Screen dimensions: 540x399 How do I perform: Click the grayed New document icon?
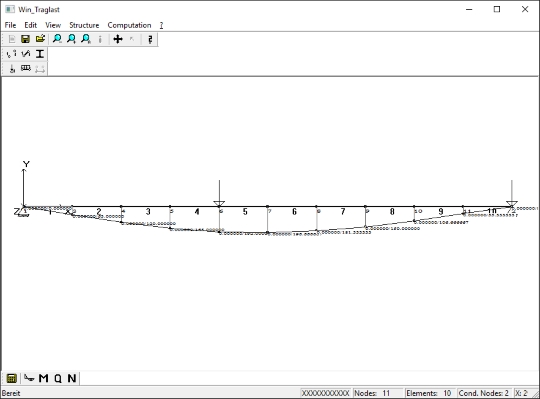[12, 39]
